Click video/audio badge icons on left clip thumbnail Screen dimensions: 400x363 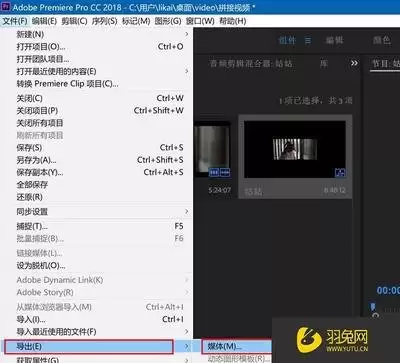pyautogui.click(x=219, y=172)
